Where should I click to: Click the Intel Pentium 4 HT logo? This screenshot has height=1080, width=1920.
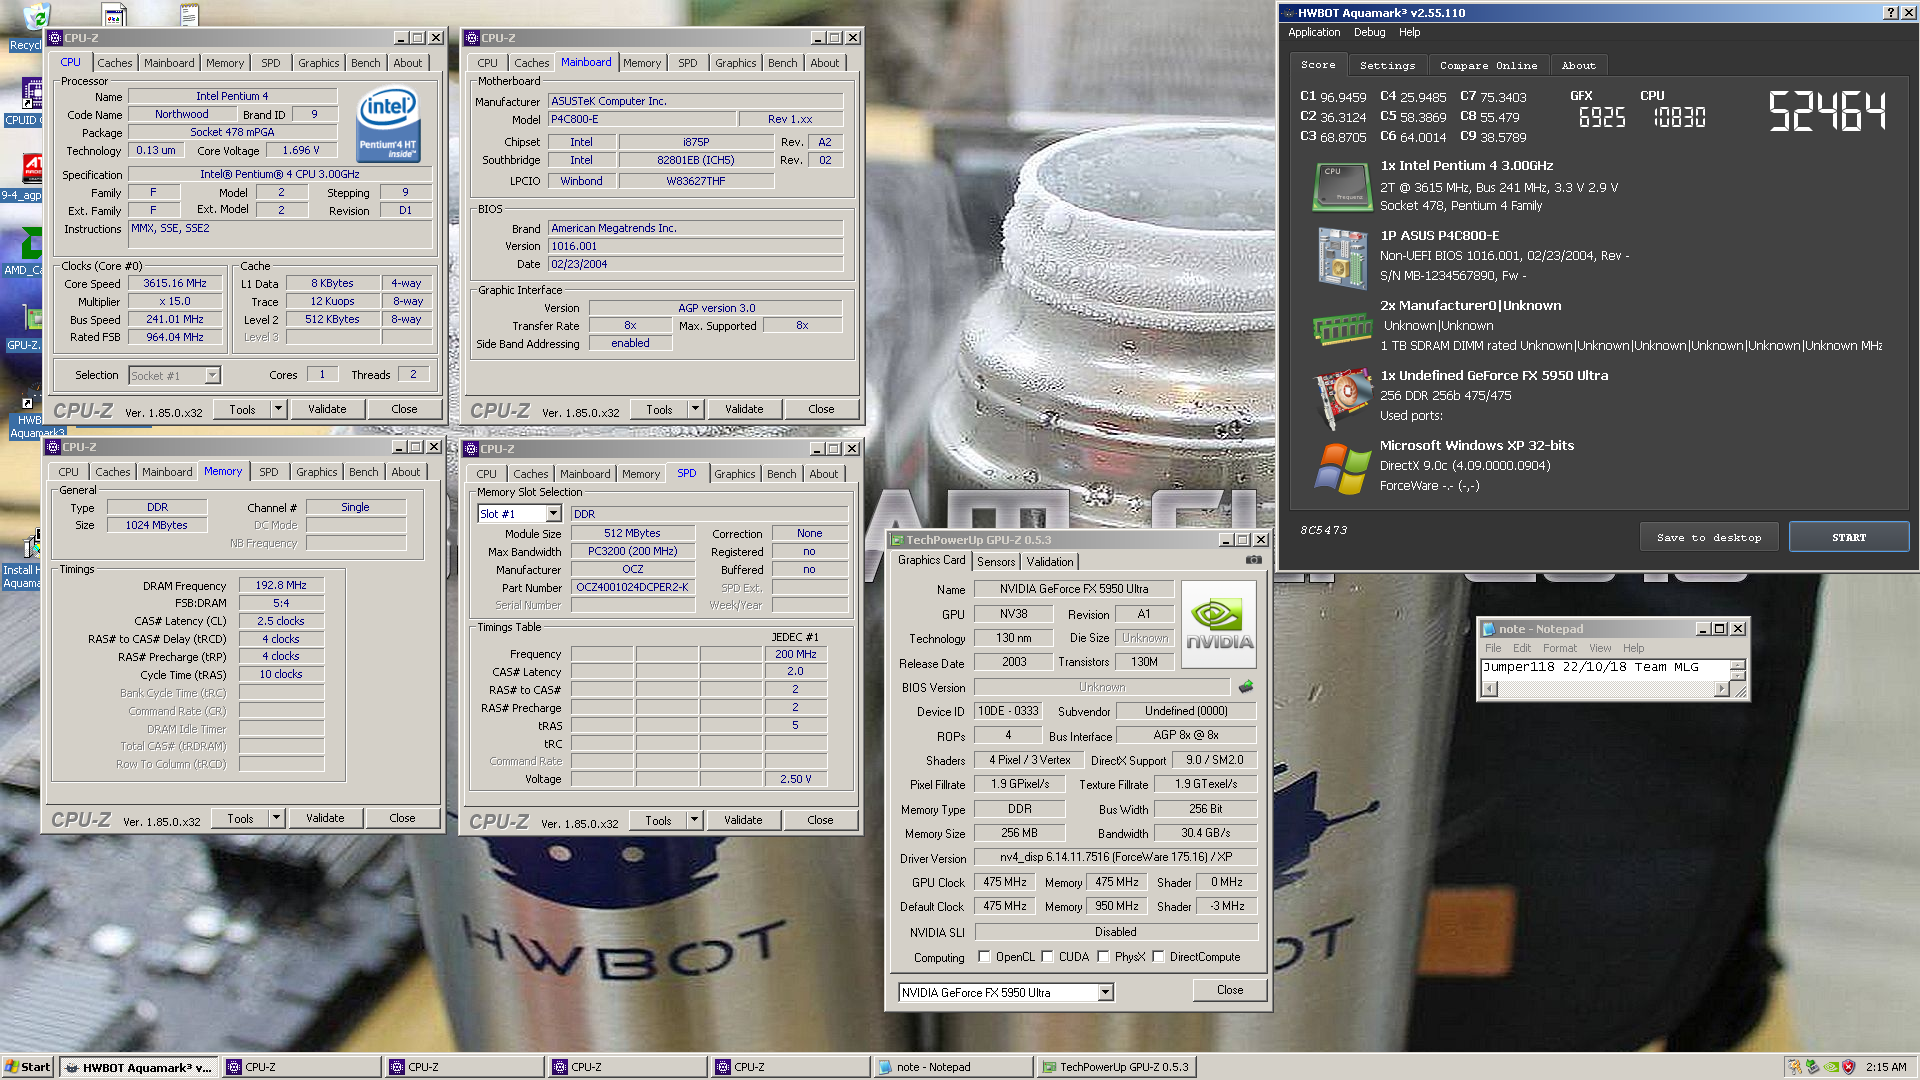coord(388,125)
